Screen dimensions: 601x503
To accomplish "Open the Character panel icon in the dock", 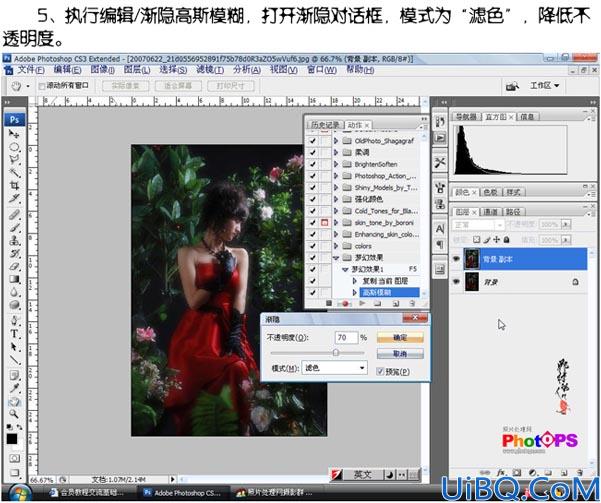I will coord(440,229).
